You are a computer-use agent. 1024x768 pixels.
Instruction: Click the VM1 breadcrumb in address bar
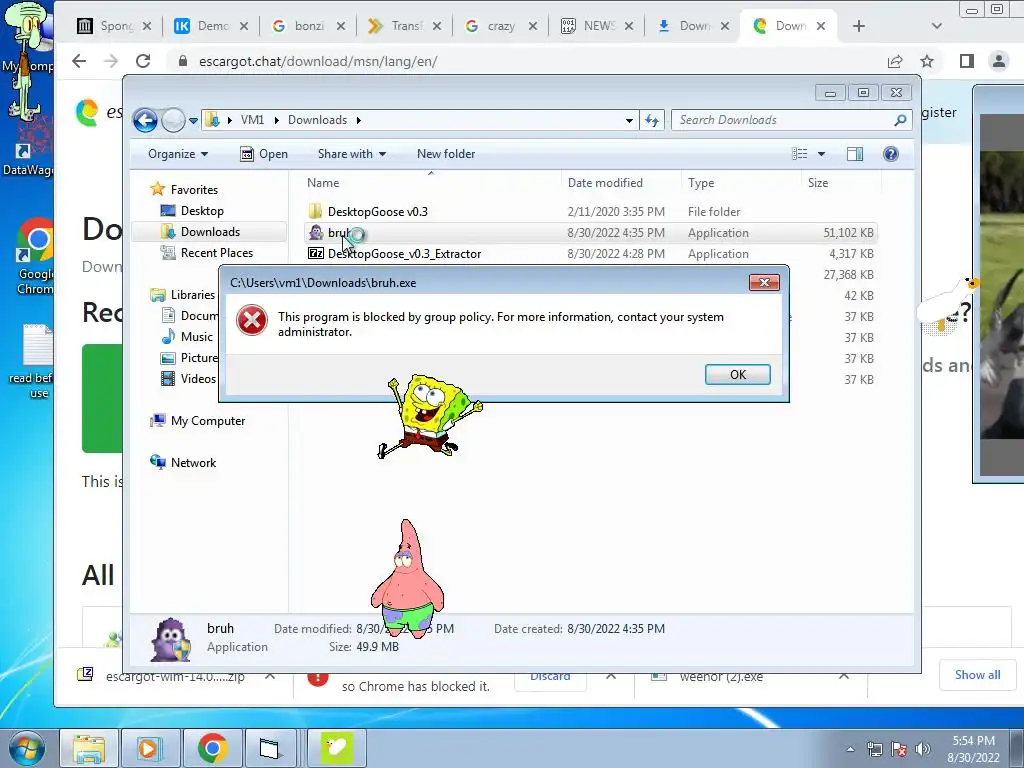(252, 120)
